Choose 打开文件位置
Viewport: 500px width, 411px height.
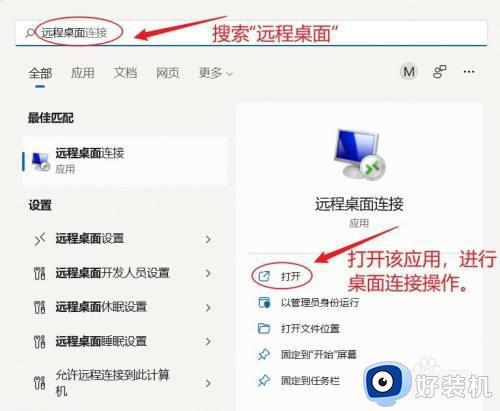(x=310, y=329)
